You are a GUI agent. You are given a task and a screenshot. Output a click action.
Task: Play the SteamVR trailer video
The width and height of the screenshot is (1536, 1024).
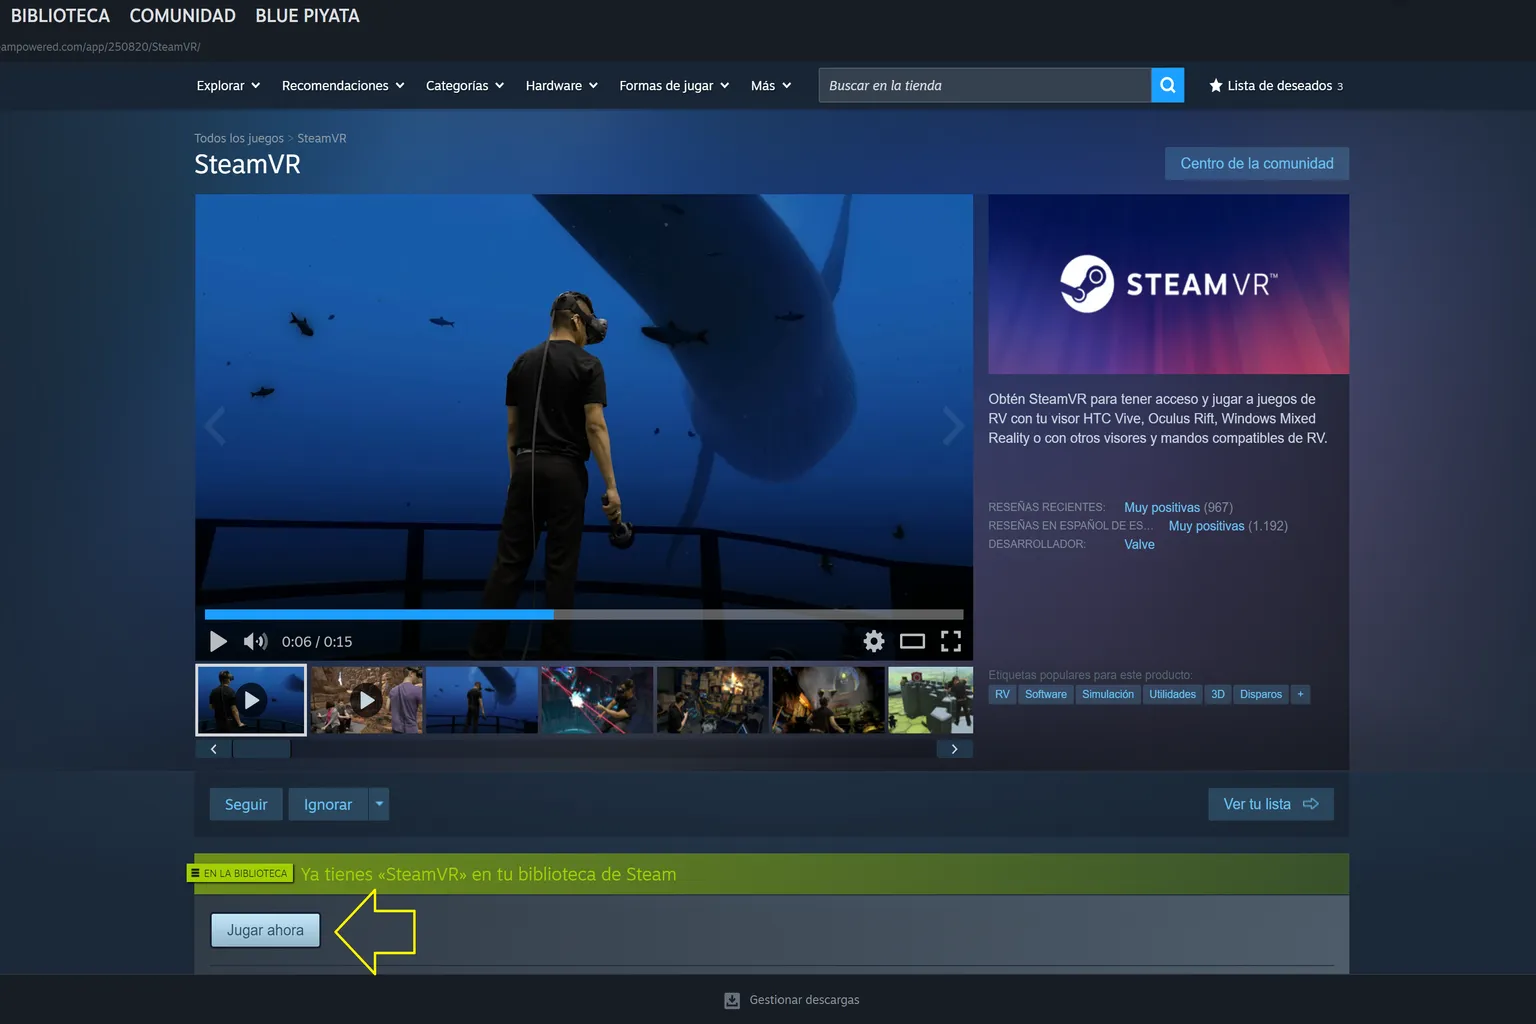click(218, 641)
